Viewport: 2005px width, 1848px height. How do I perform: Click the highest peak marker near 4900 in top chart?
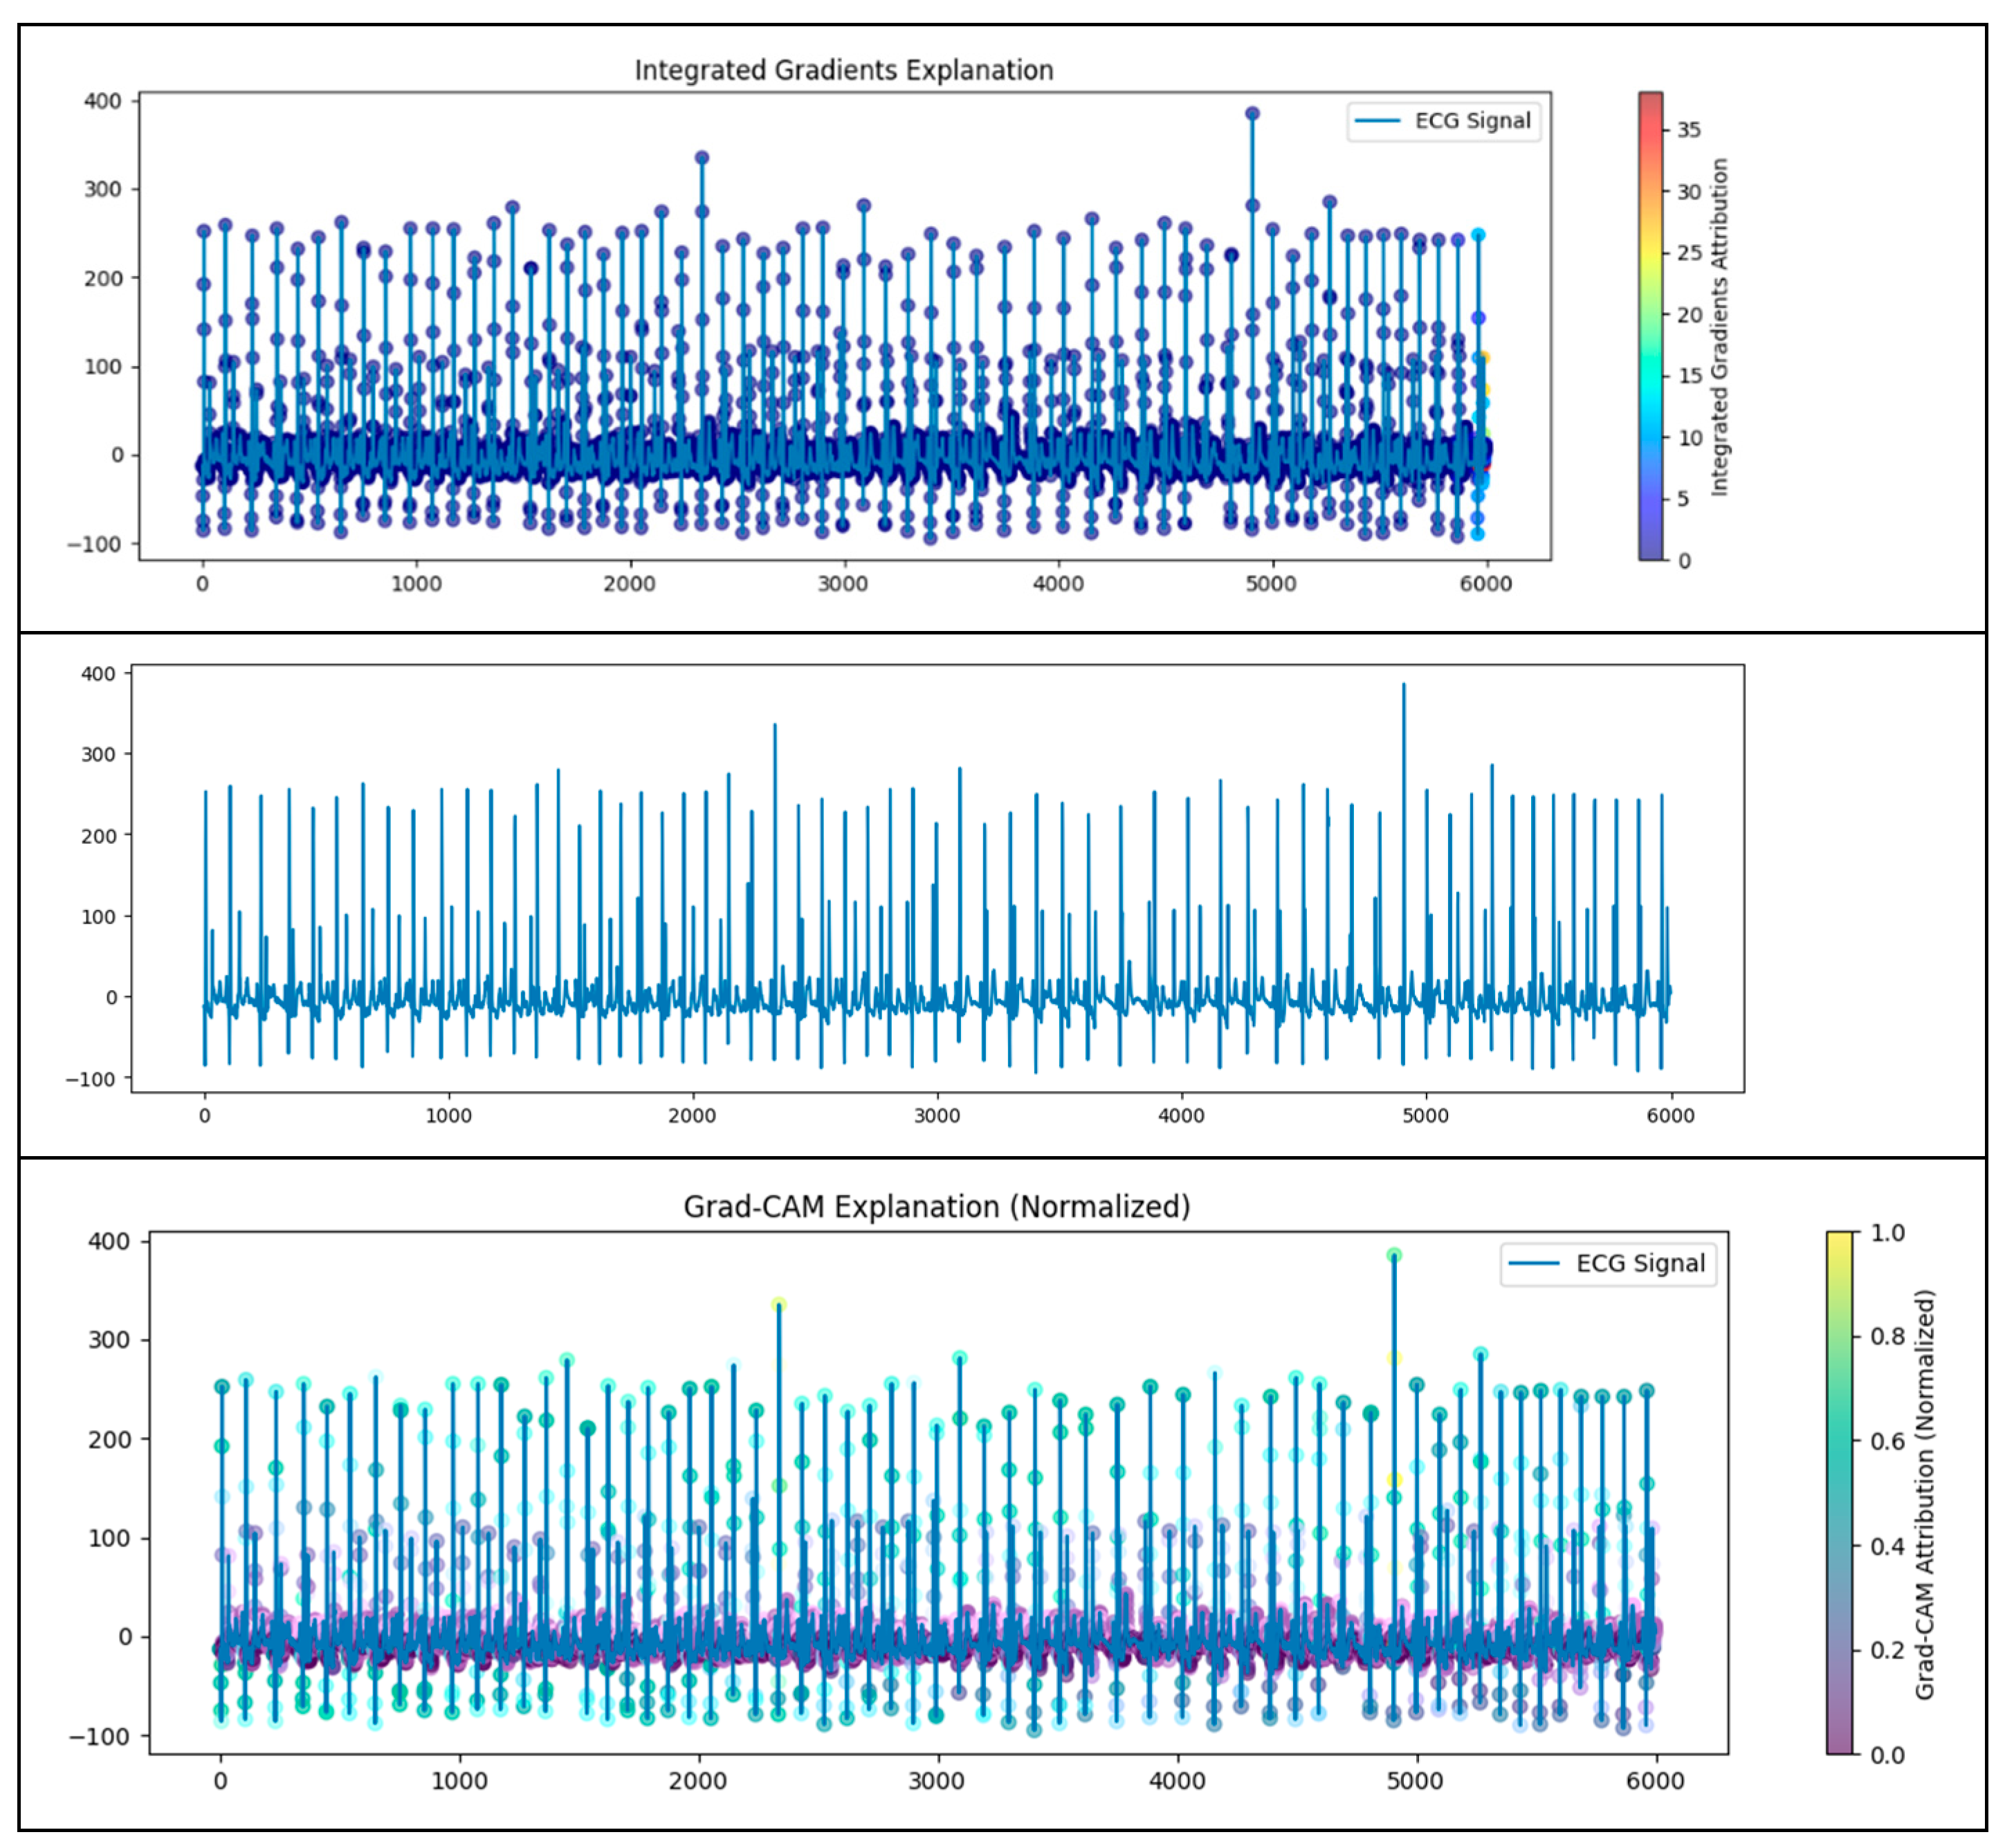pyautogui.click(x=1251, y=113)
